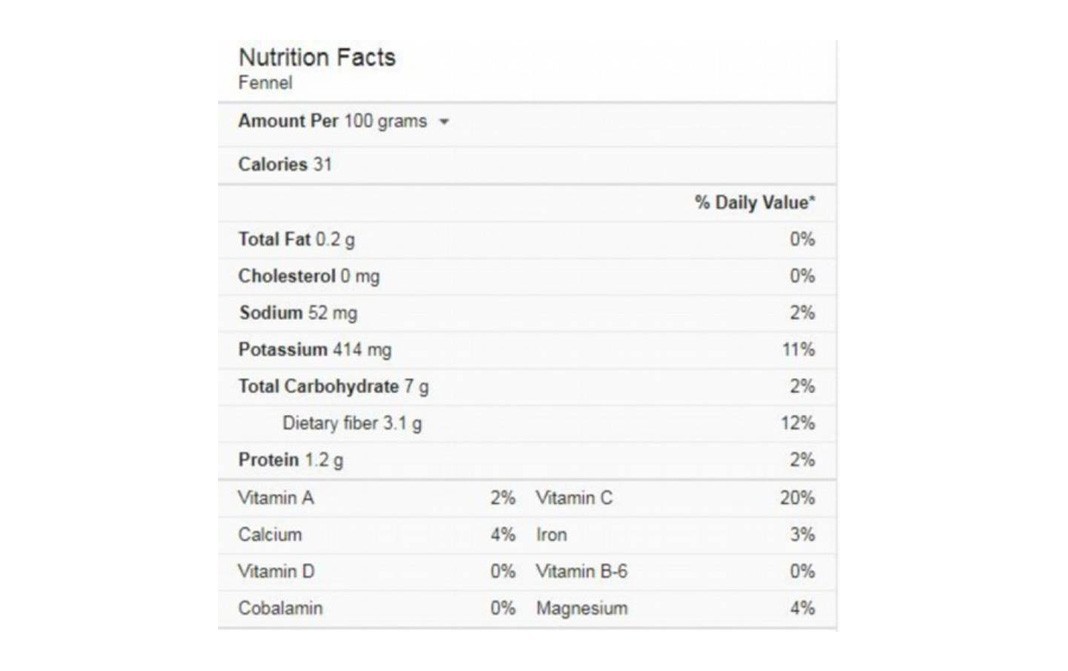This screenshot has height=671, width=1068.
Task: Click the Iron nutrient label
Action: click(x=551, y=535)
